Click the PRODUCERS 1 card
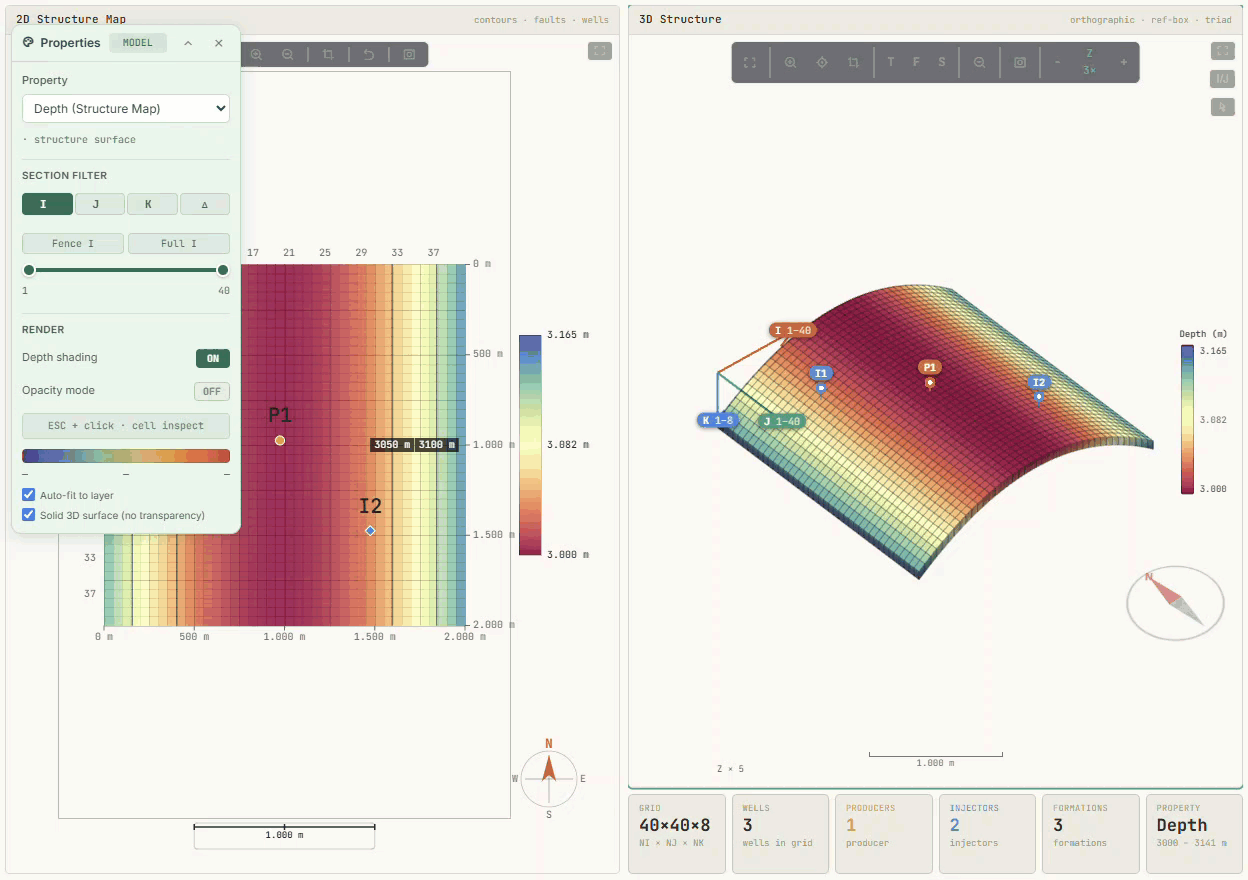 [884, 834]
